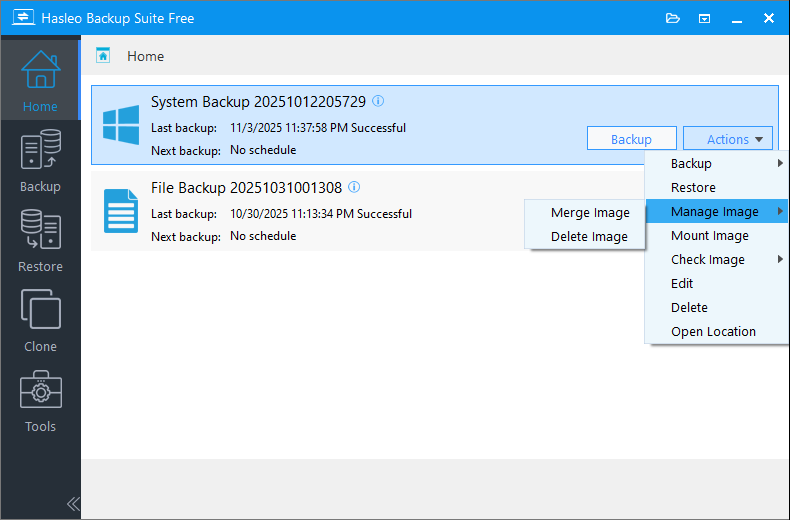Choose Restore from the Actions menu
The height and width of the screenshot is (520, 790).
tap(716, 187)
